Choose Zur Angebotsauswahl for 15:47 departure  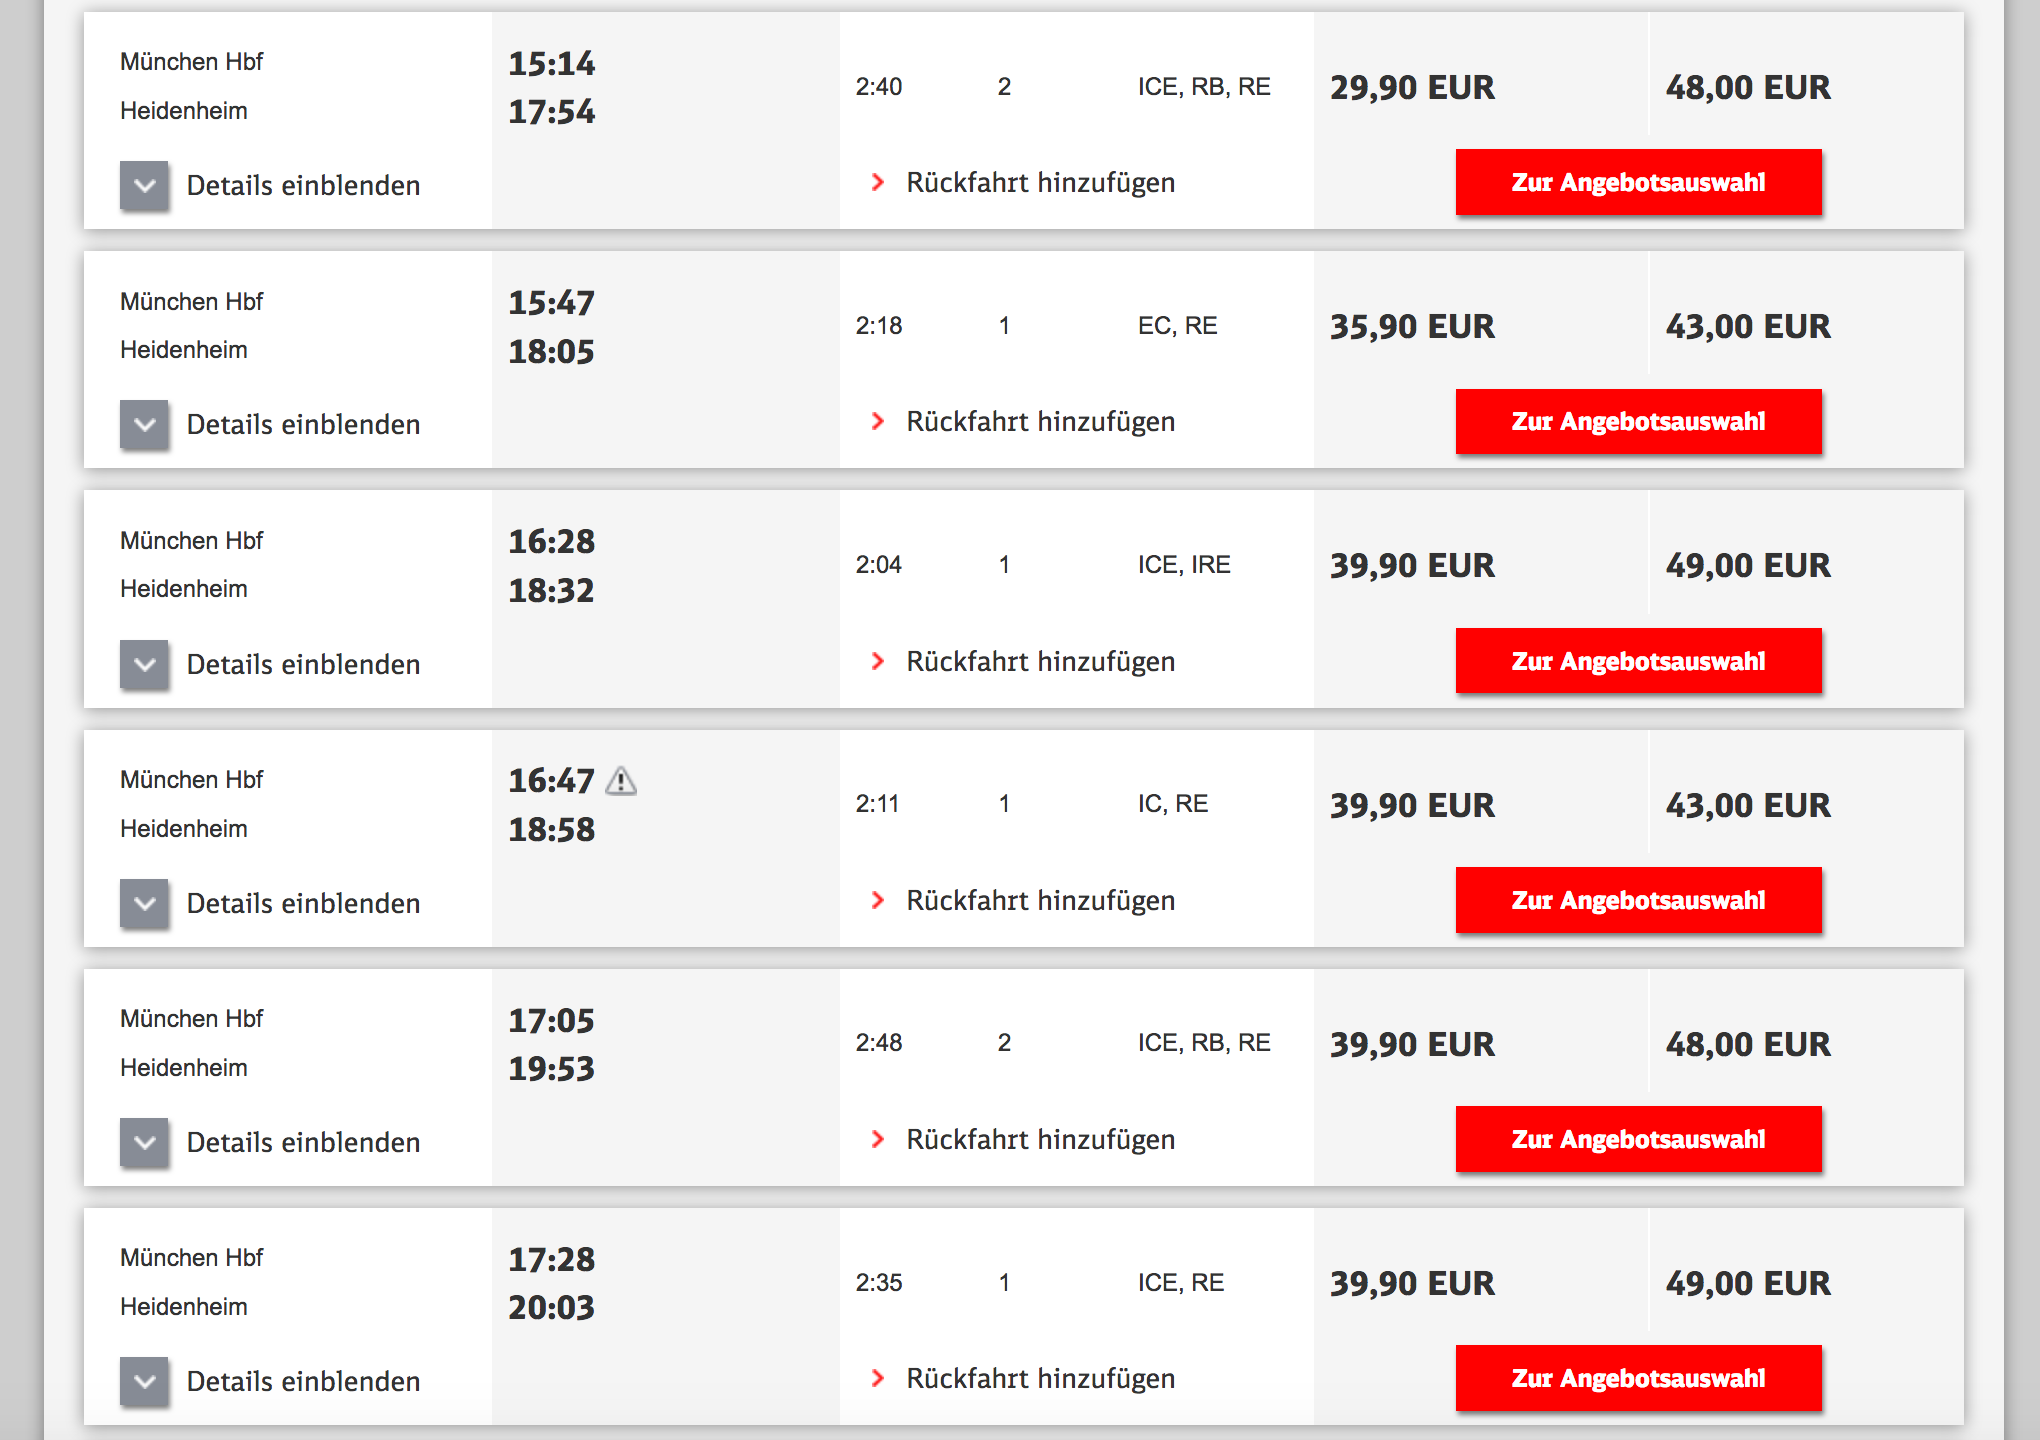1638,421
